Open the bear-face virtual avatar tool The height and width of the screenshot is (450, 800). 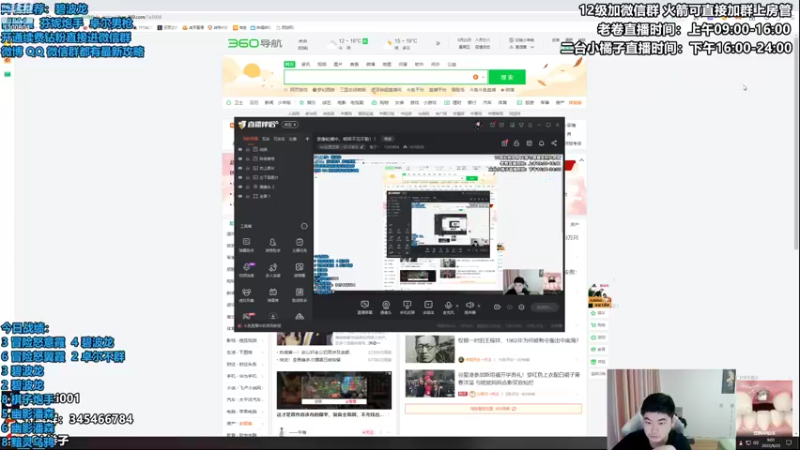[x=246, y=294]
